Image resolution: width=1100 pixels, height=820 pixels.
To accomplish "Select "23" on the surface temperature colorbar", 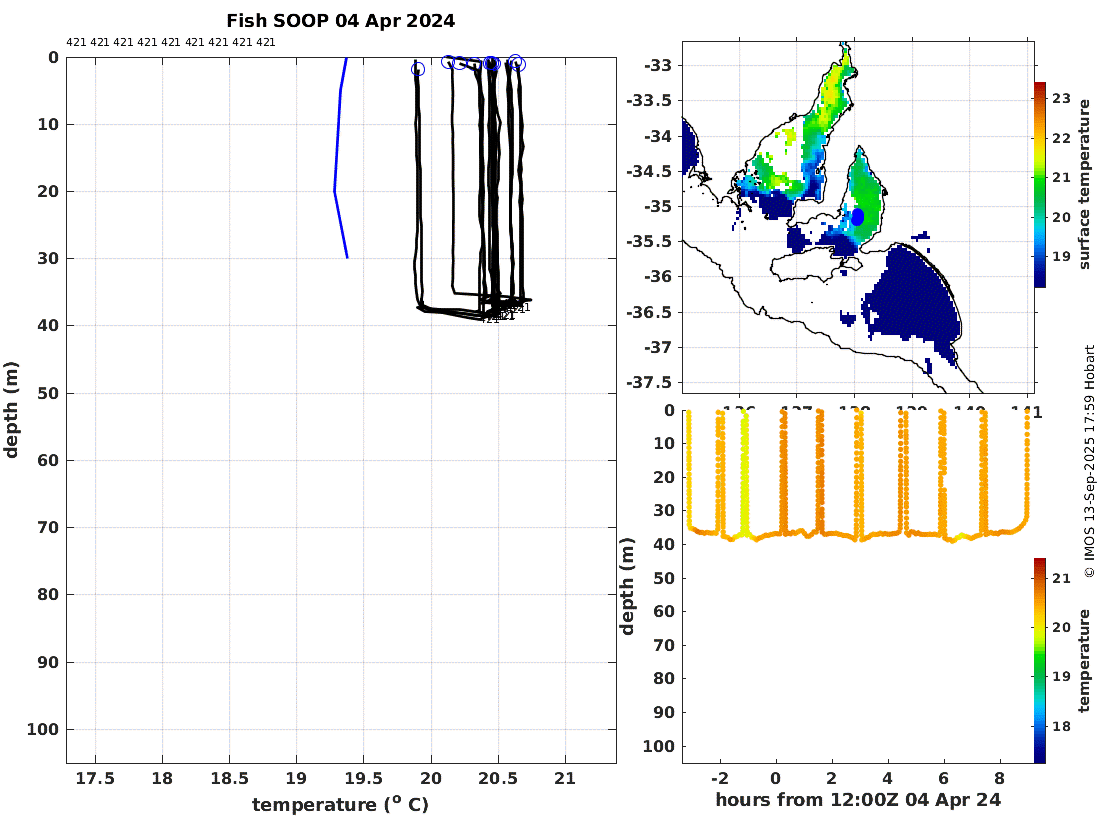I will coord(1061,98).
